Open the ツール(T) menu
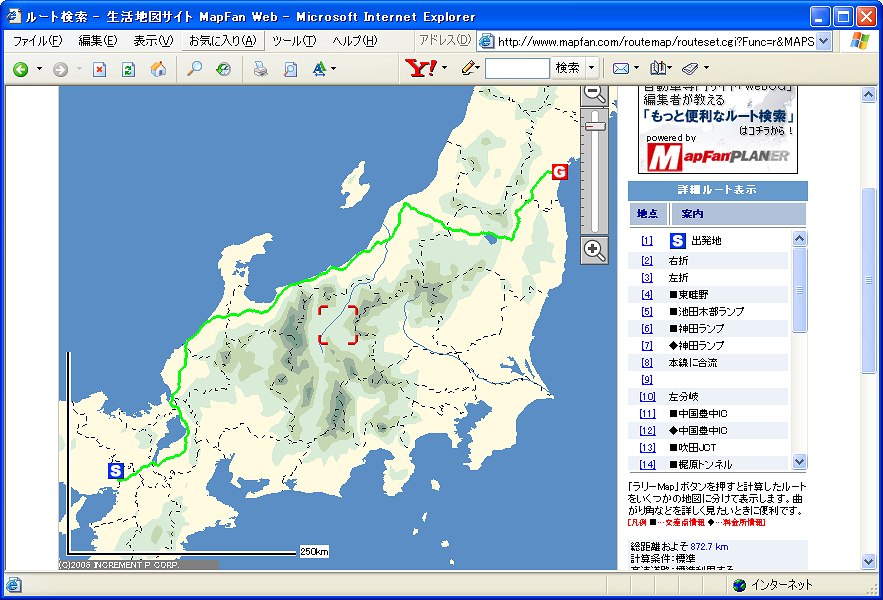The image size is (883, 600). (294, 41)
